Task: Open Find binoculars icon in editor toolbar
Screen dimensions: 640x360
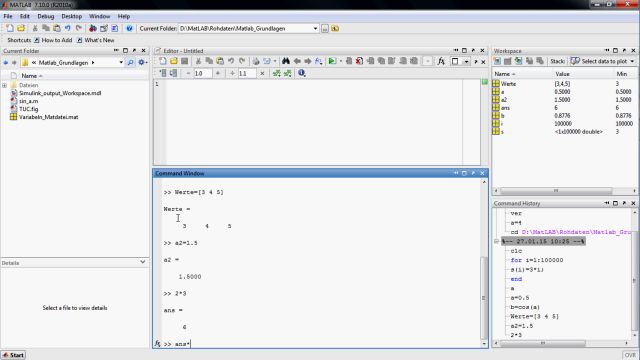Action: pyautogui.click(x=286, y=61)
